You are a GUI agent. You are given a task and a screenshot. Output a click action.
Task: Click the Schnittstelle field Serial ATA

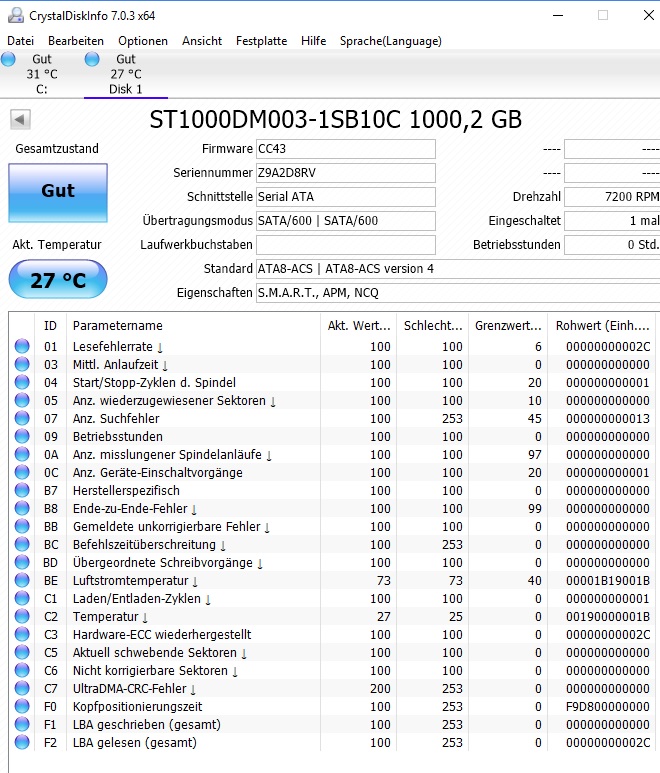tap(346, 197)
